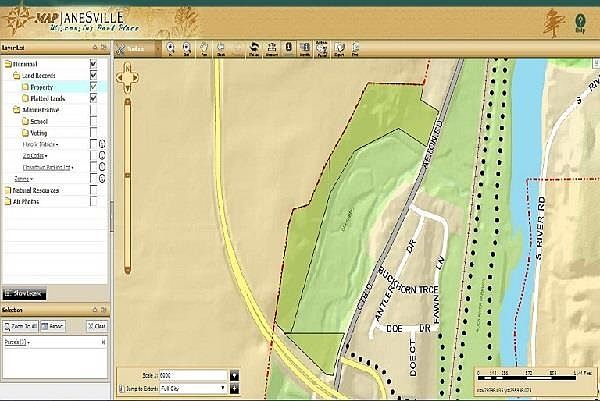The image size is (600, 401).
Task: Enable the Natural Resources layer checkbox
Action: pyautogui.click(x=93, y=190)
